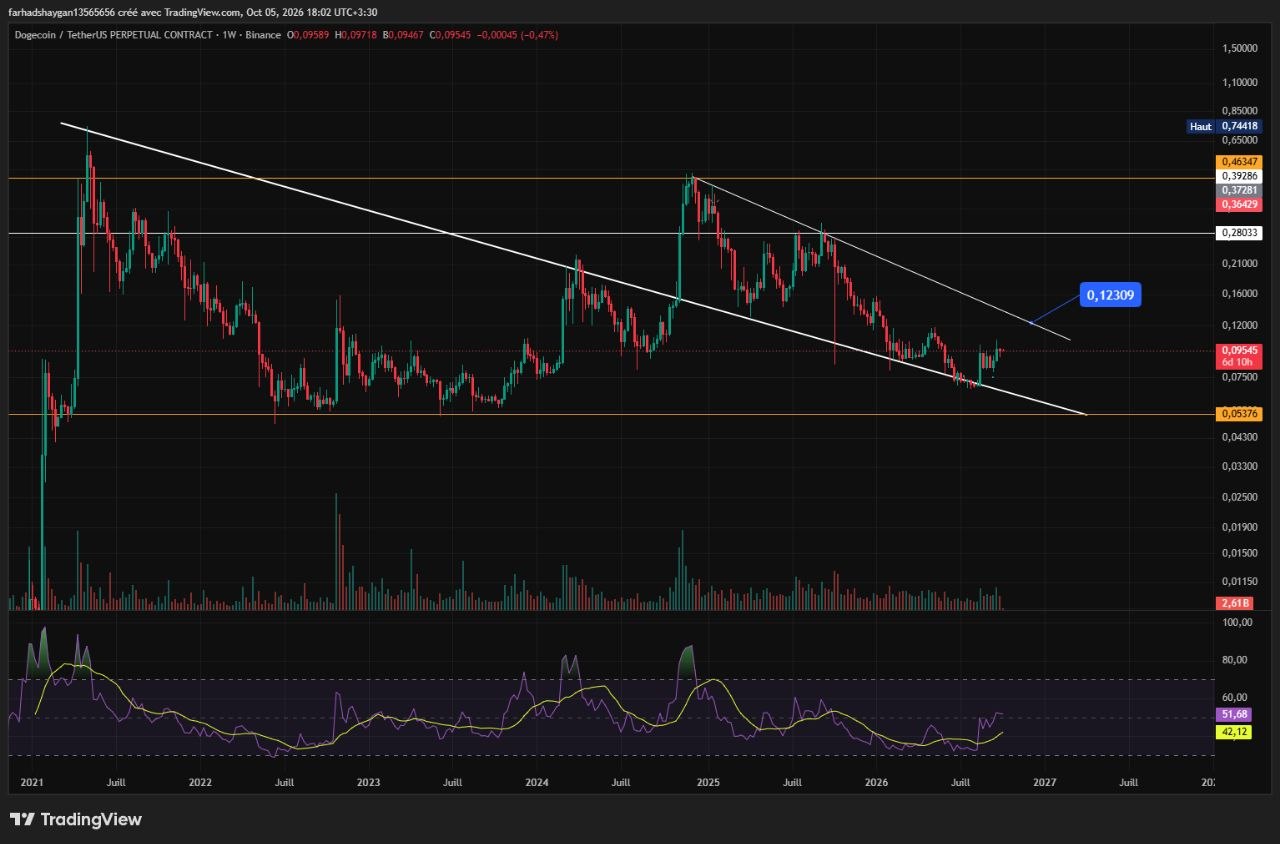Click the 0,01150 price scale value

pyautogui.click(x=1239, y=581)
